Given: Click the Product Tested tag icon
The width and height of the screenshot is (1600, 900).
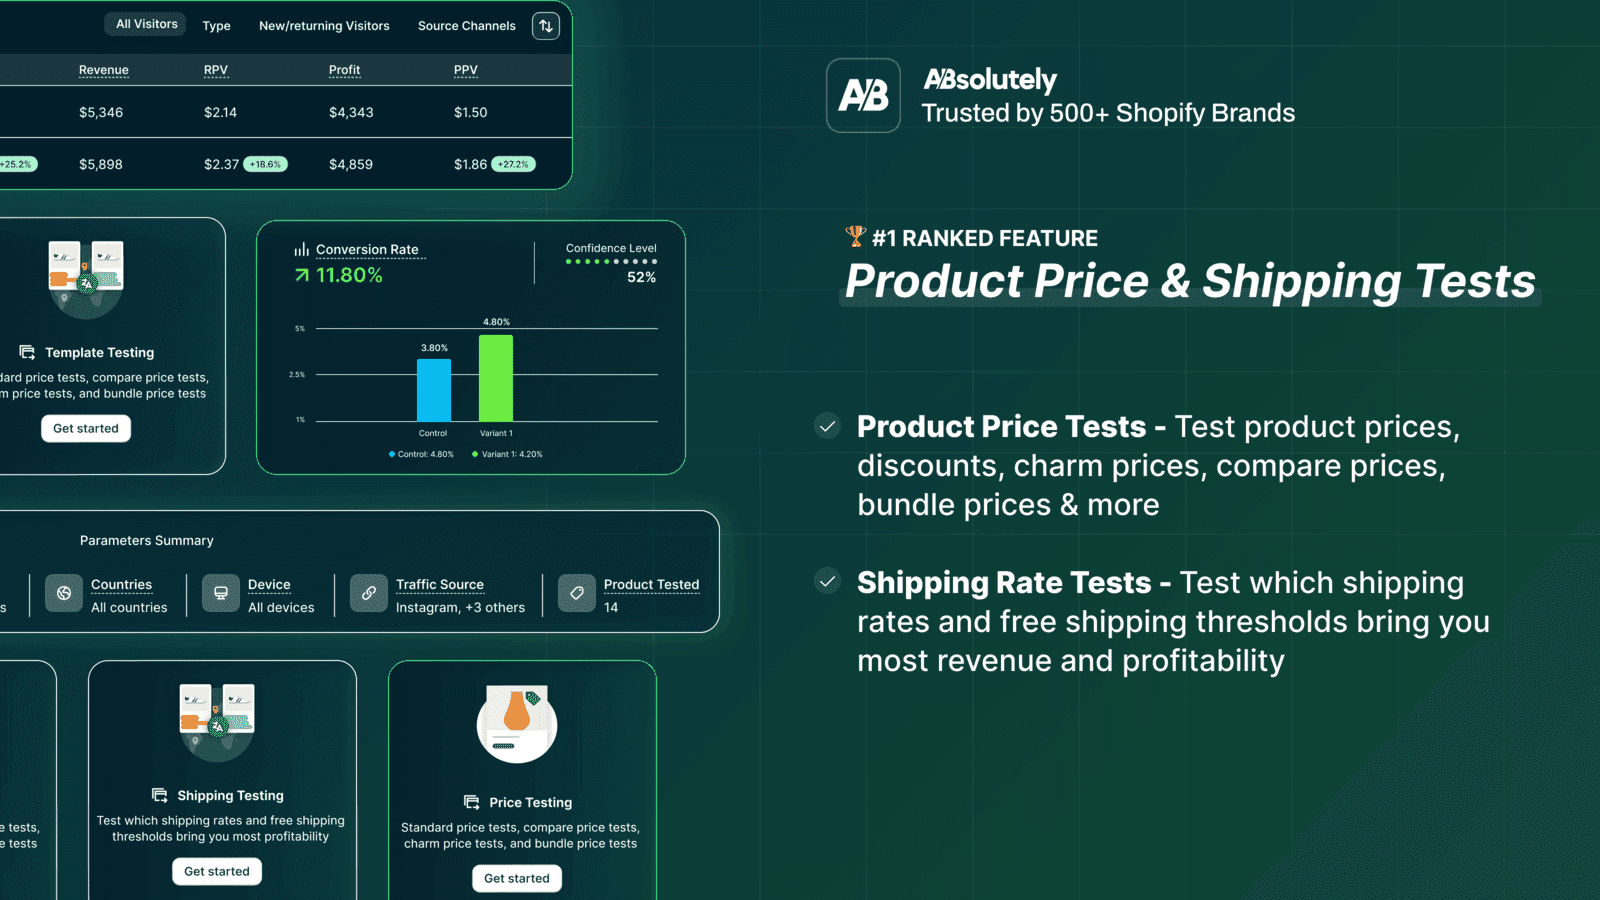Looking at the screenshot, I should [577, 593].
